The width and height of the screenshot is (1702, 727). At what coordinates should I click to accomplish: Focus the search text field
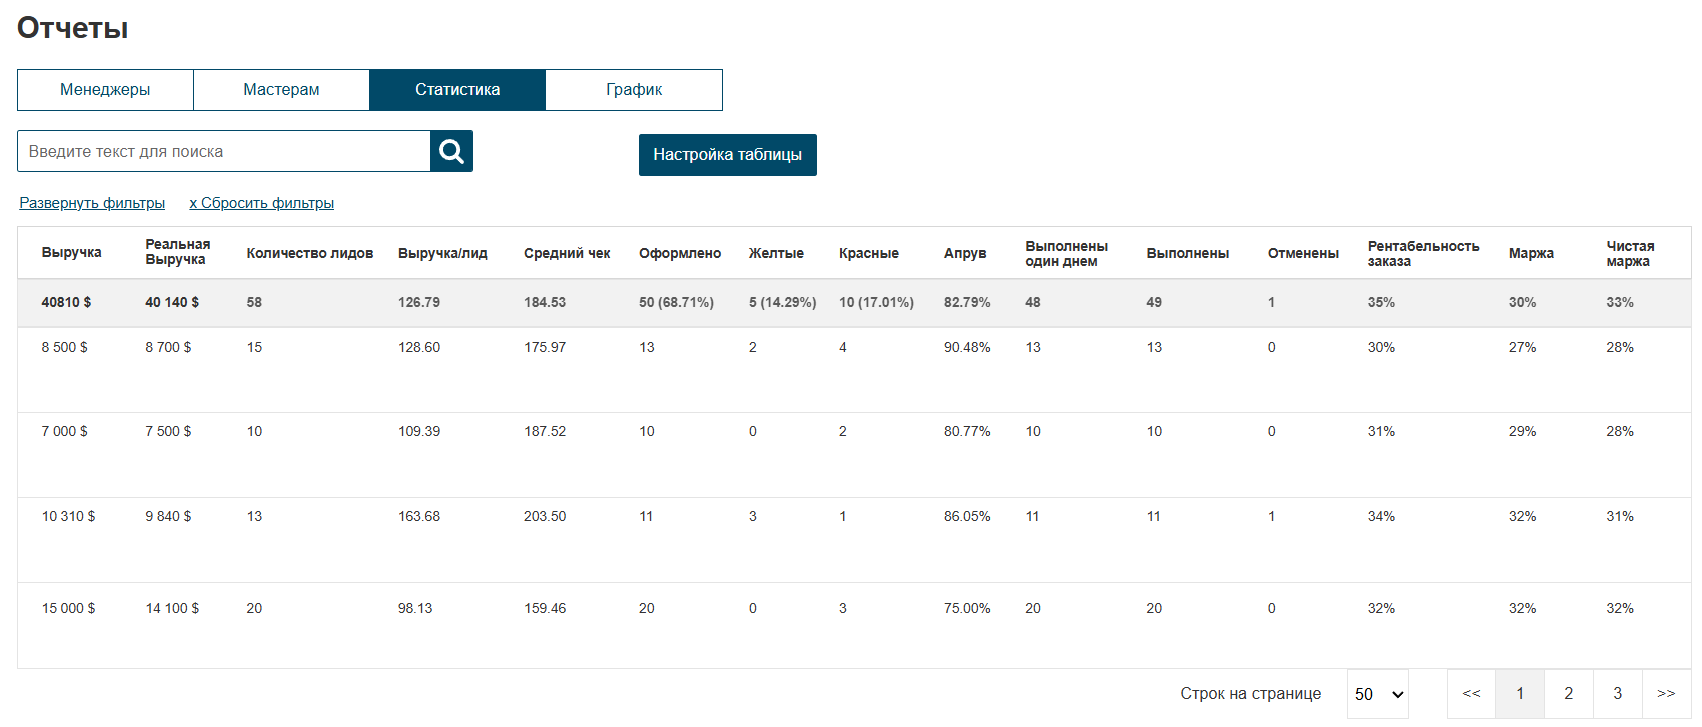224,151
